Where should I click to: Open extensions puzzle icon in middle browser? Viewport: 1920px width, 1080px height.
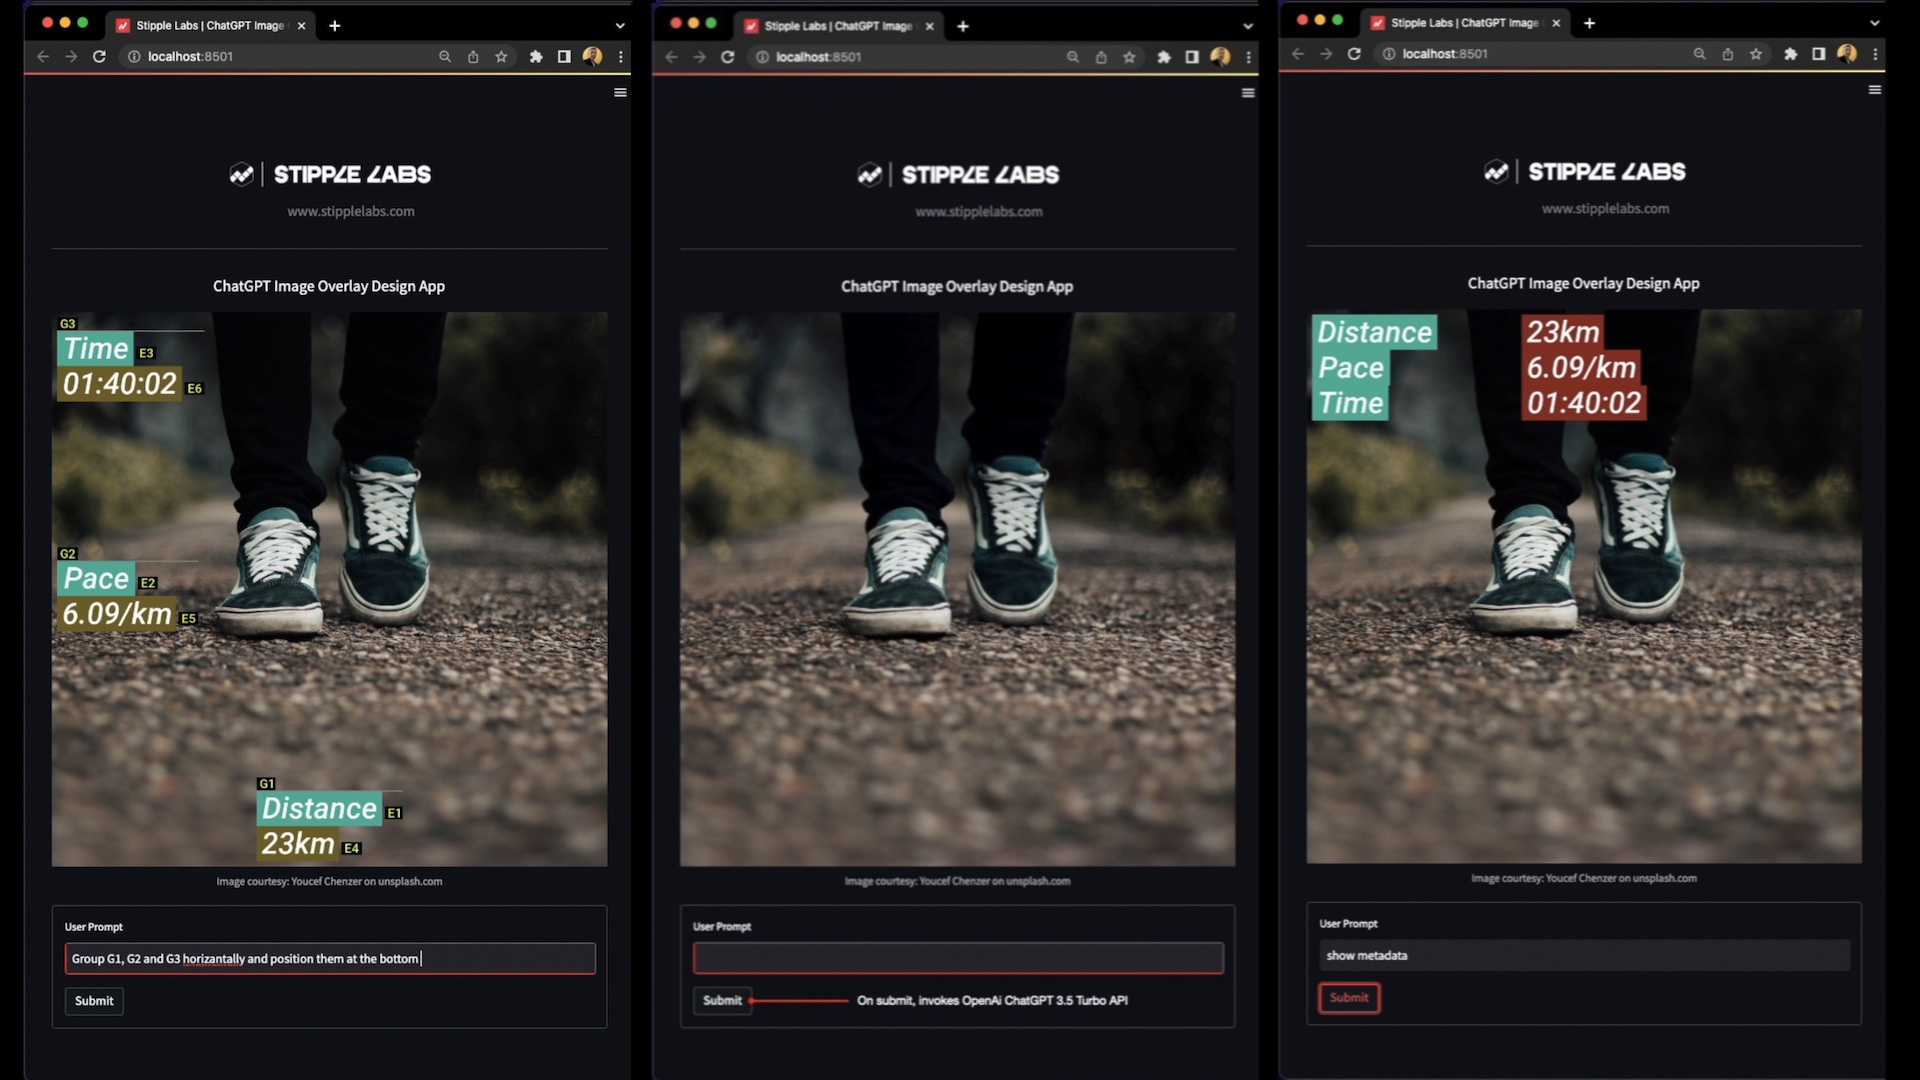[x=1163, y=57]
